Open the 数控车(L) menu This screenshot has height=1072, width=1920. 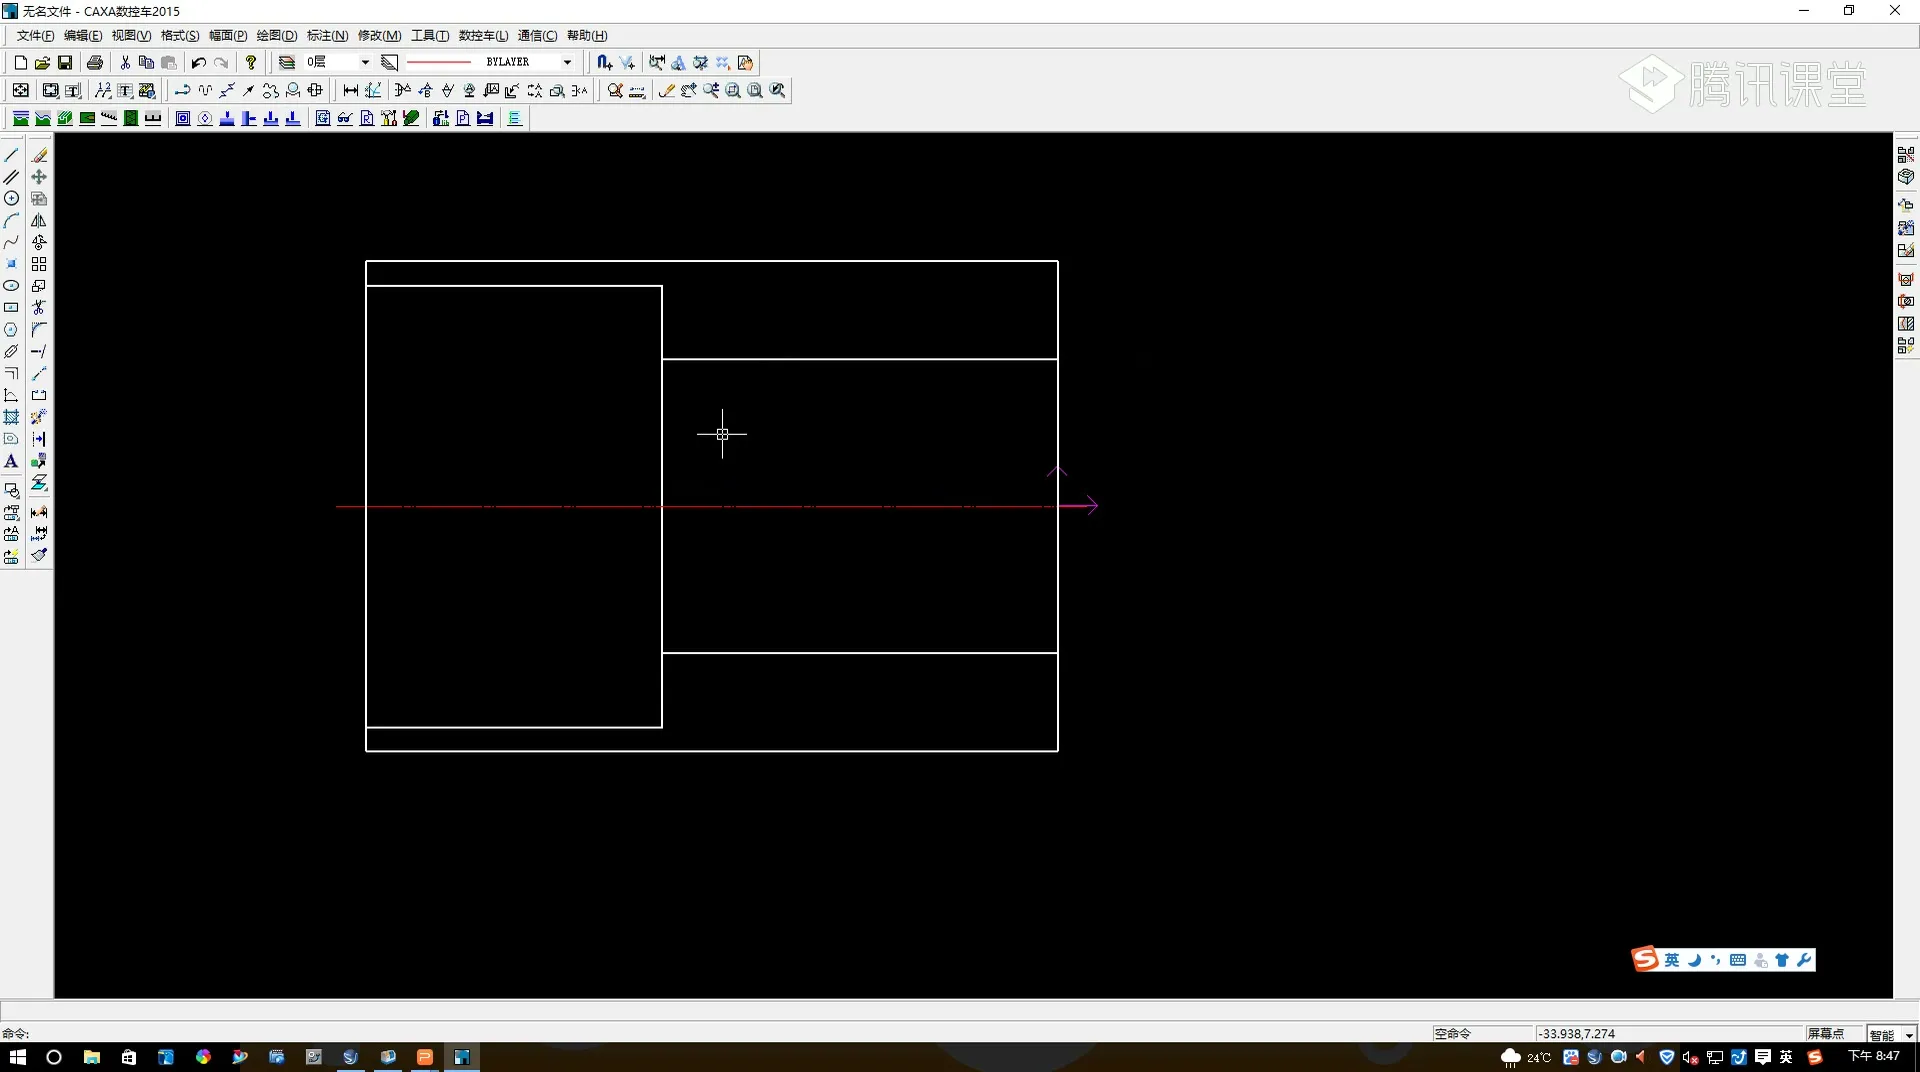coord(483,36)
